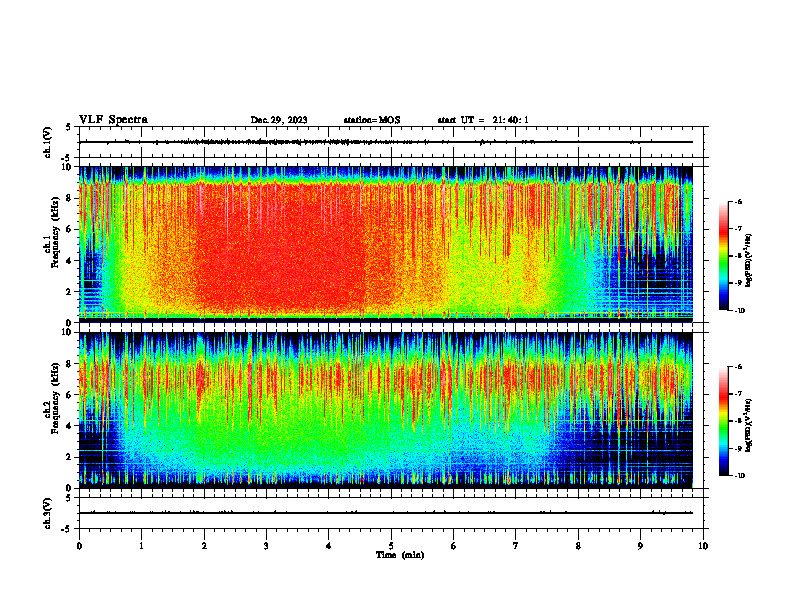Image resolution: width=792 pixels, height=612 pixels.
Task: Click time axis tick label "6"
Action: [x=454, y=546]
